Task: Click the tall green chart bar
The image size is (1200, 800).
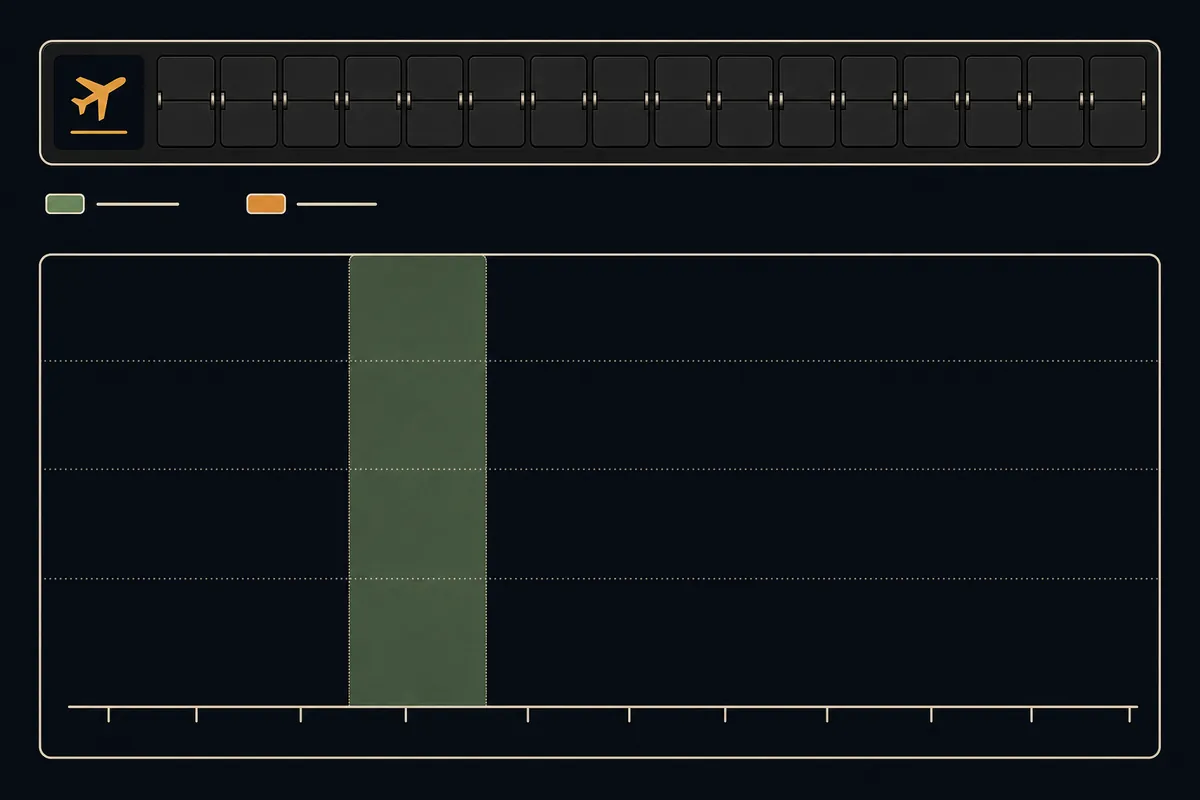Action: pyautogui.click(x=418, y=481)
